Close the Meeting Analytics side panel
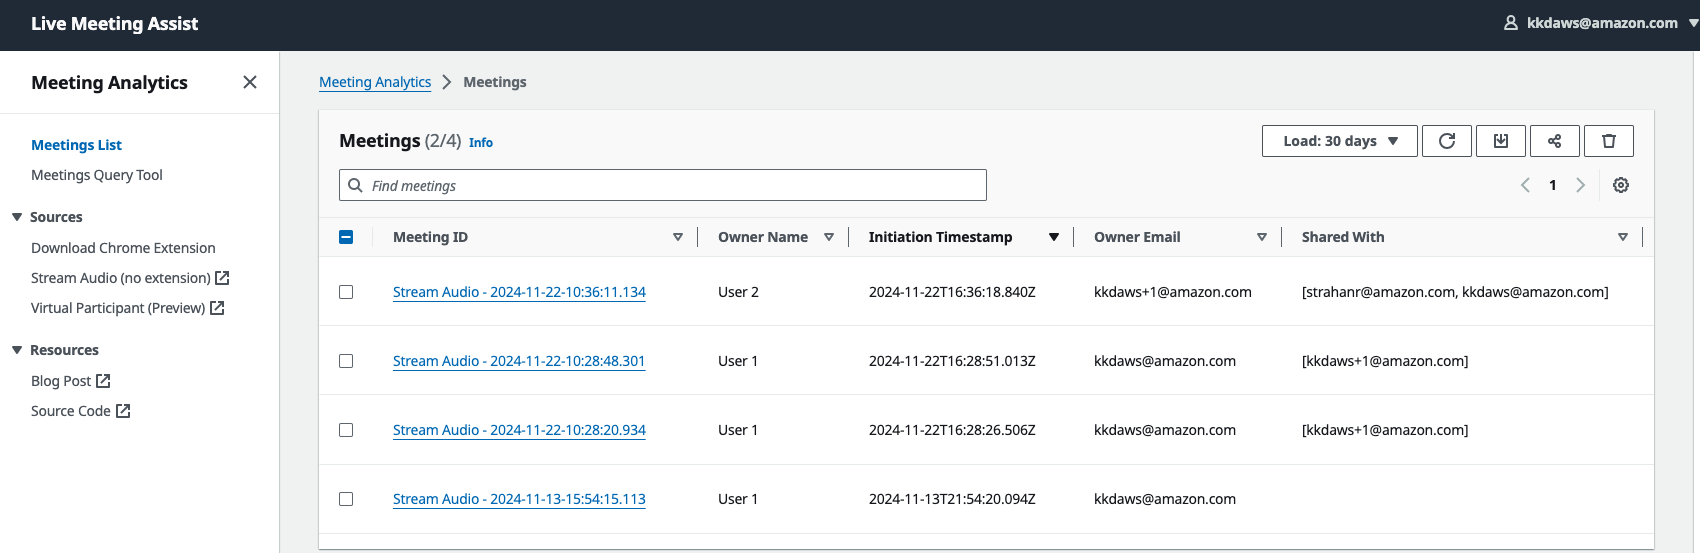 click(x=250, y=82)
